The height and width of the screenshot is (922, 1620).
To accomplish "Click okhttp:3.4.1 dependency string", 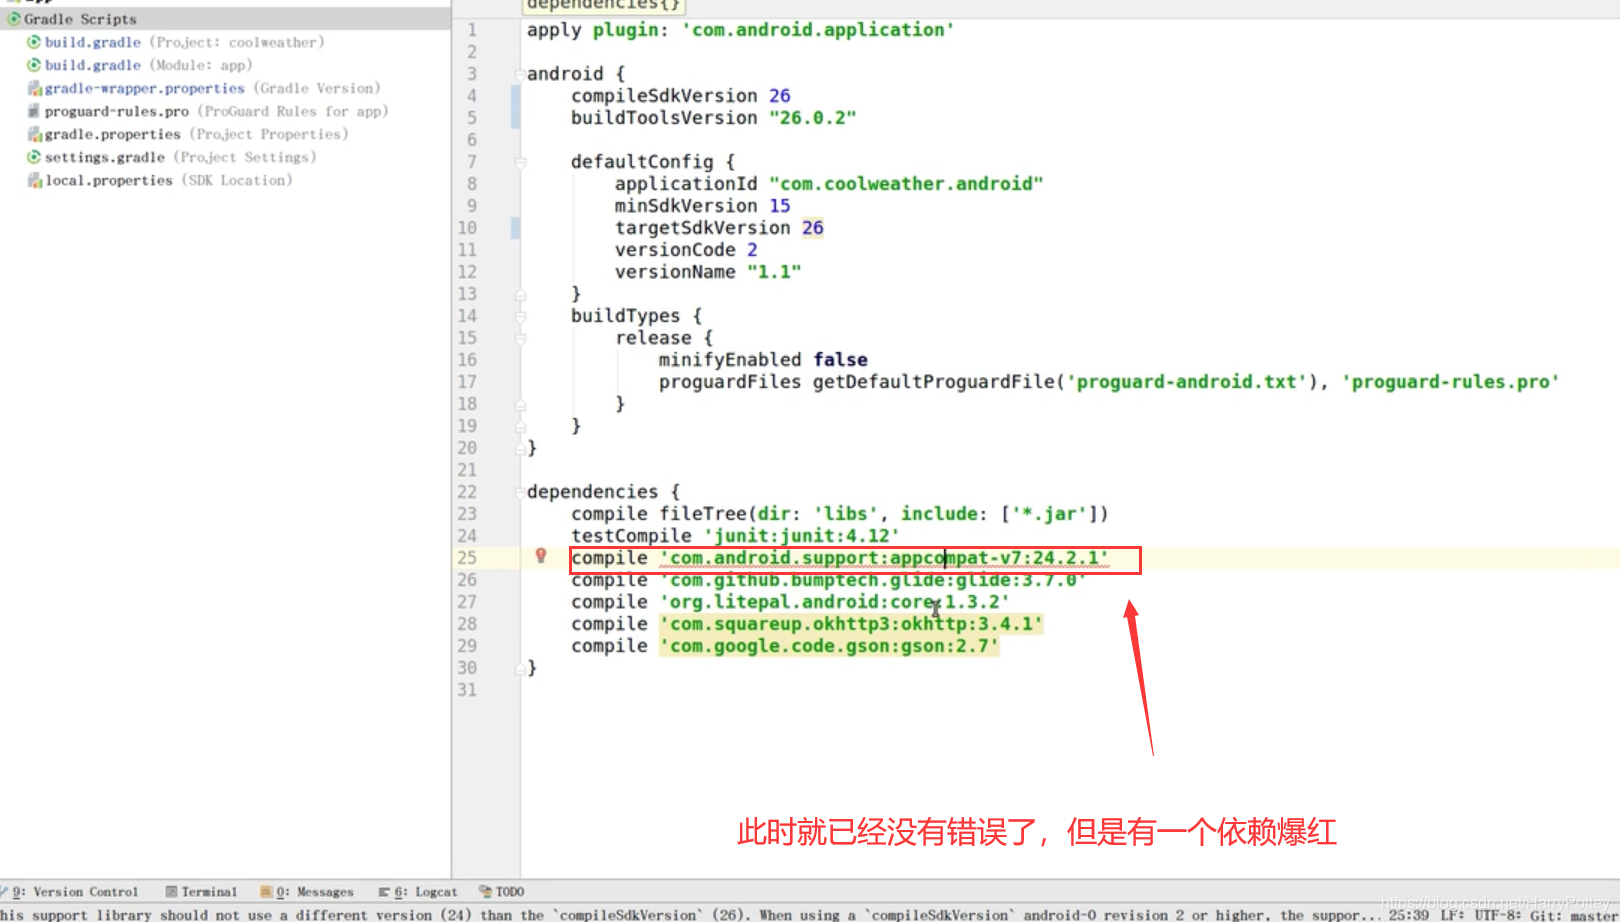I will coord(851,624).
